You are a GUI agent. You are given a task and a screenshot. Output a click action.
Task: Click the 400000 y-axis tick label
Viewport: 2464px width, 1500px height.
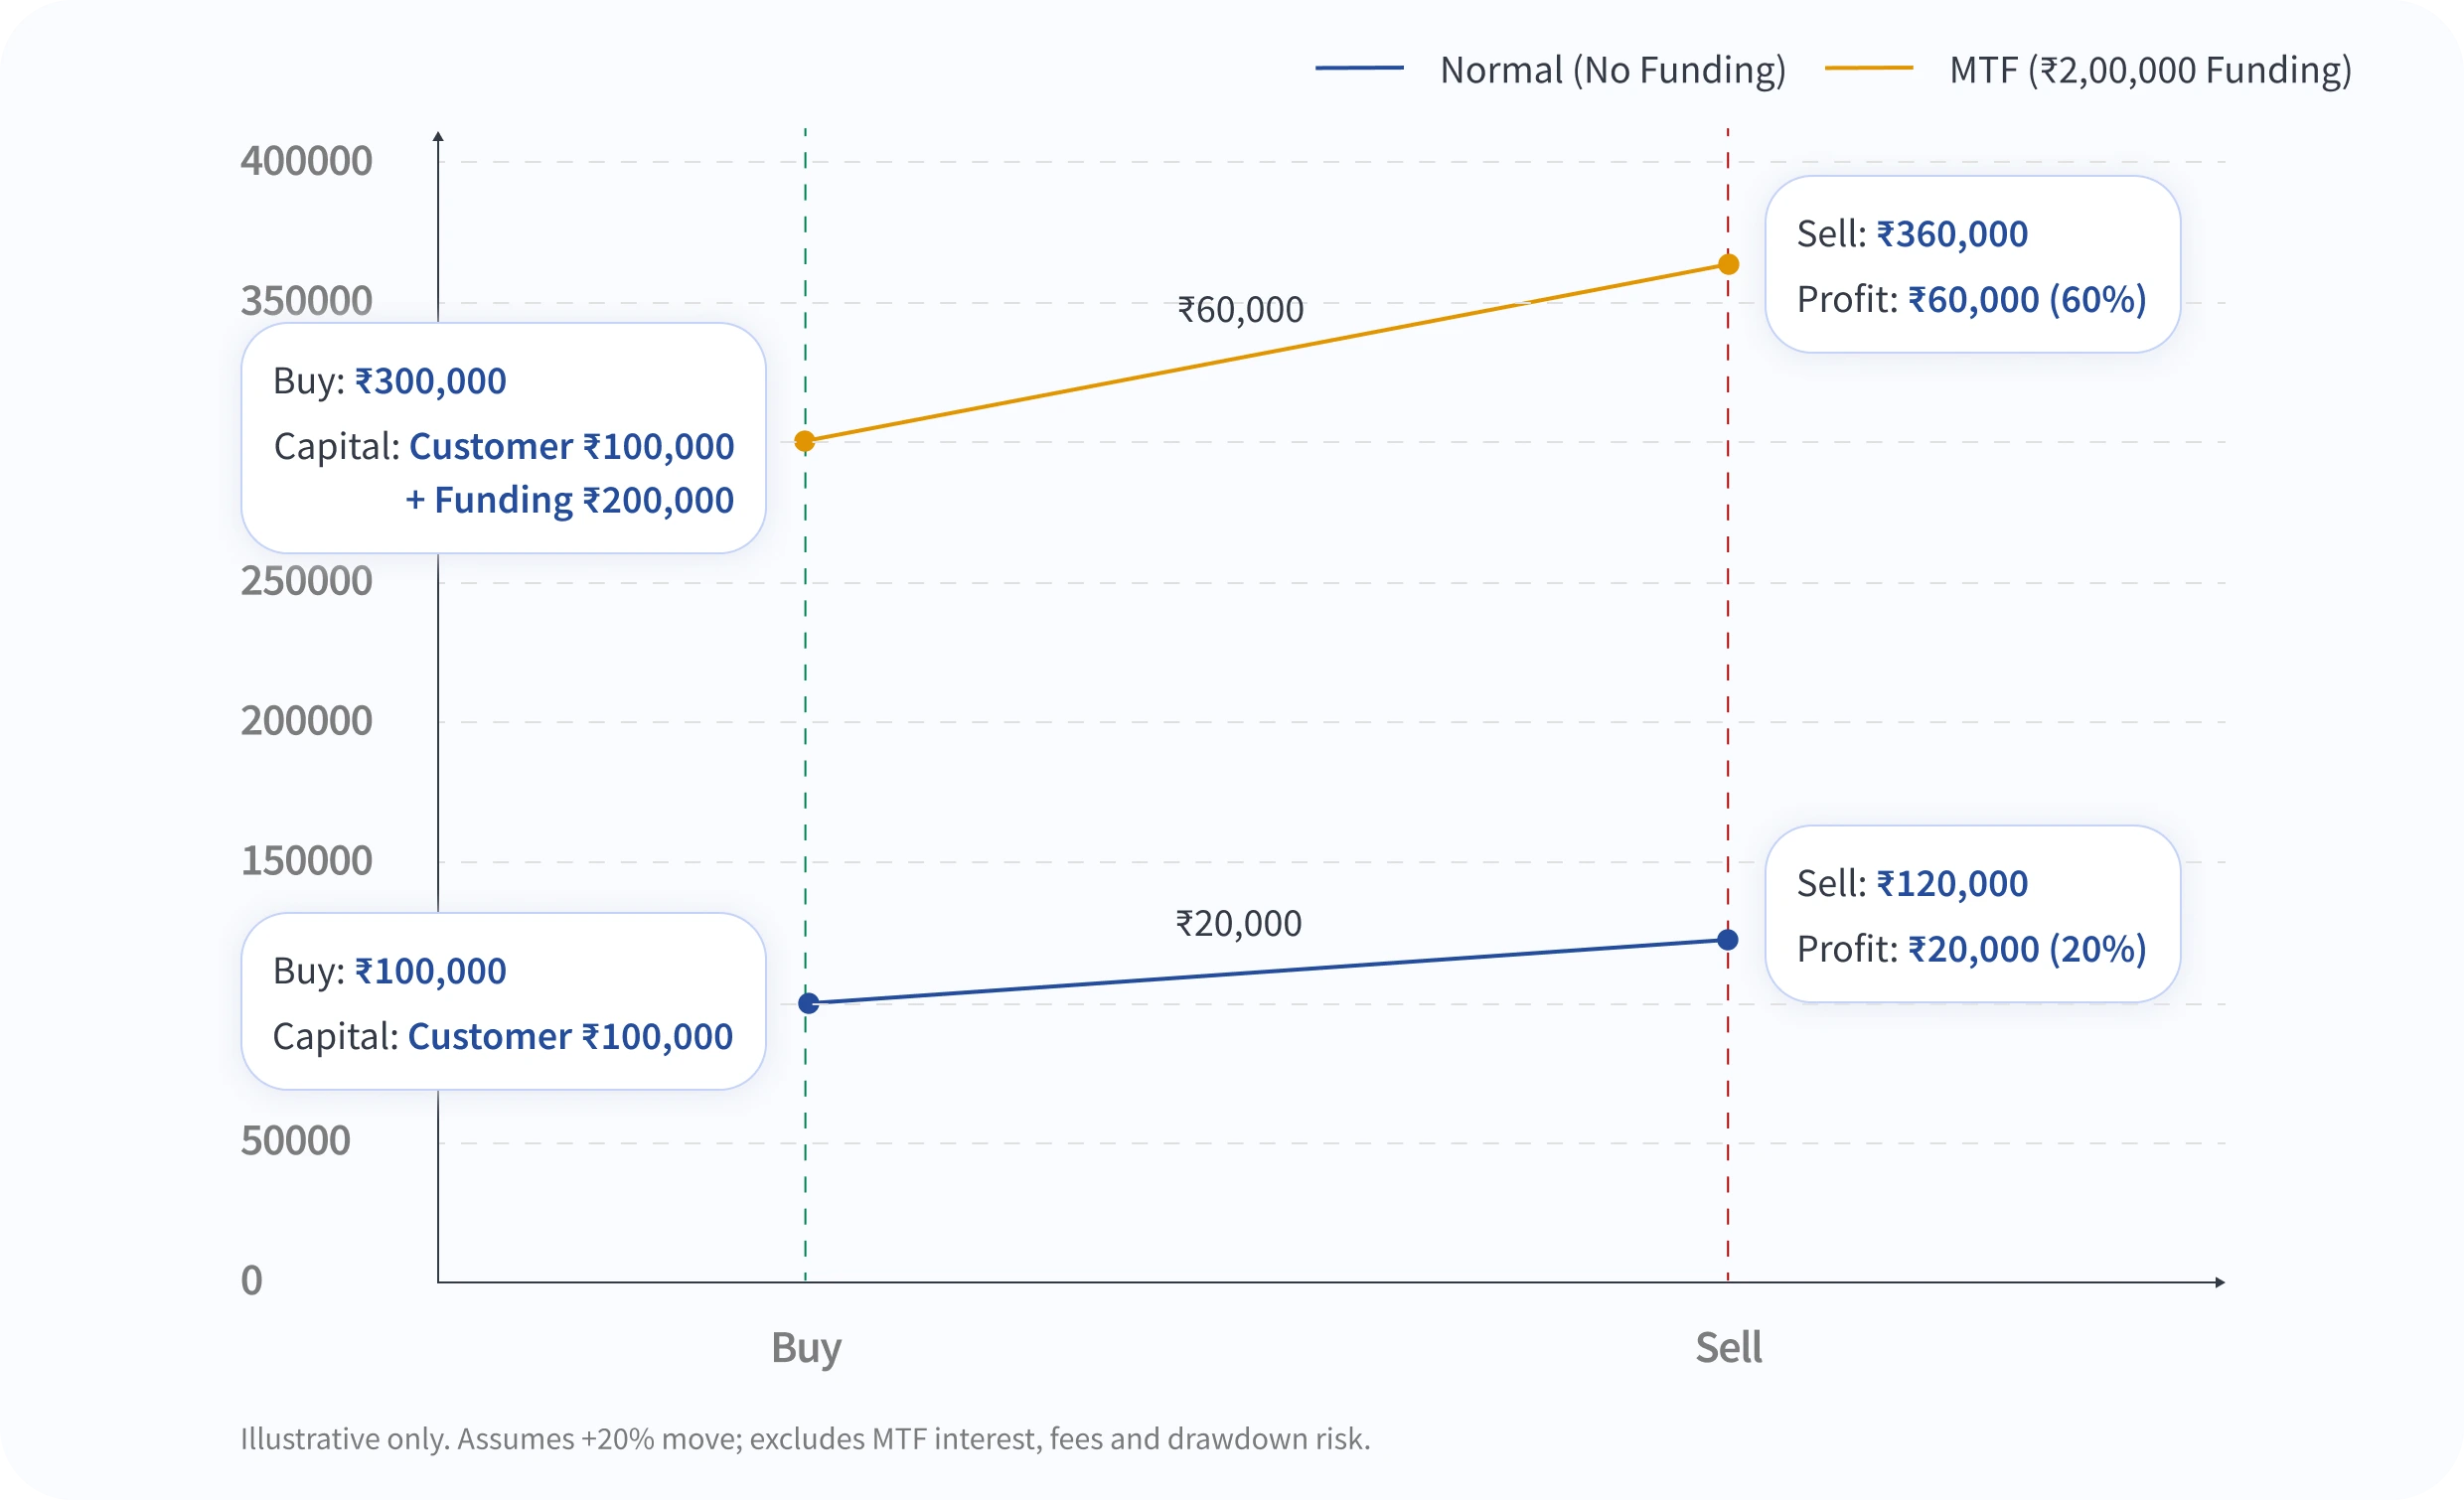tap(306, 161)
